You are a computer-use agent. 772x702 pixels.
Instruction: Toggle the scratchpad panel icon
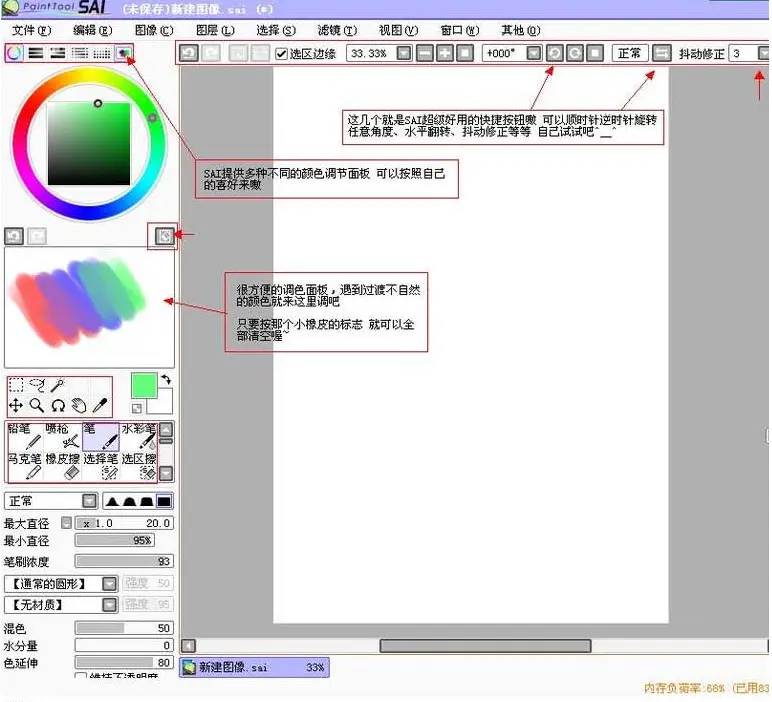pos(123,53)
